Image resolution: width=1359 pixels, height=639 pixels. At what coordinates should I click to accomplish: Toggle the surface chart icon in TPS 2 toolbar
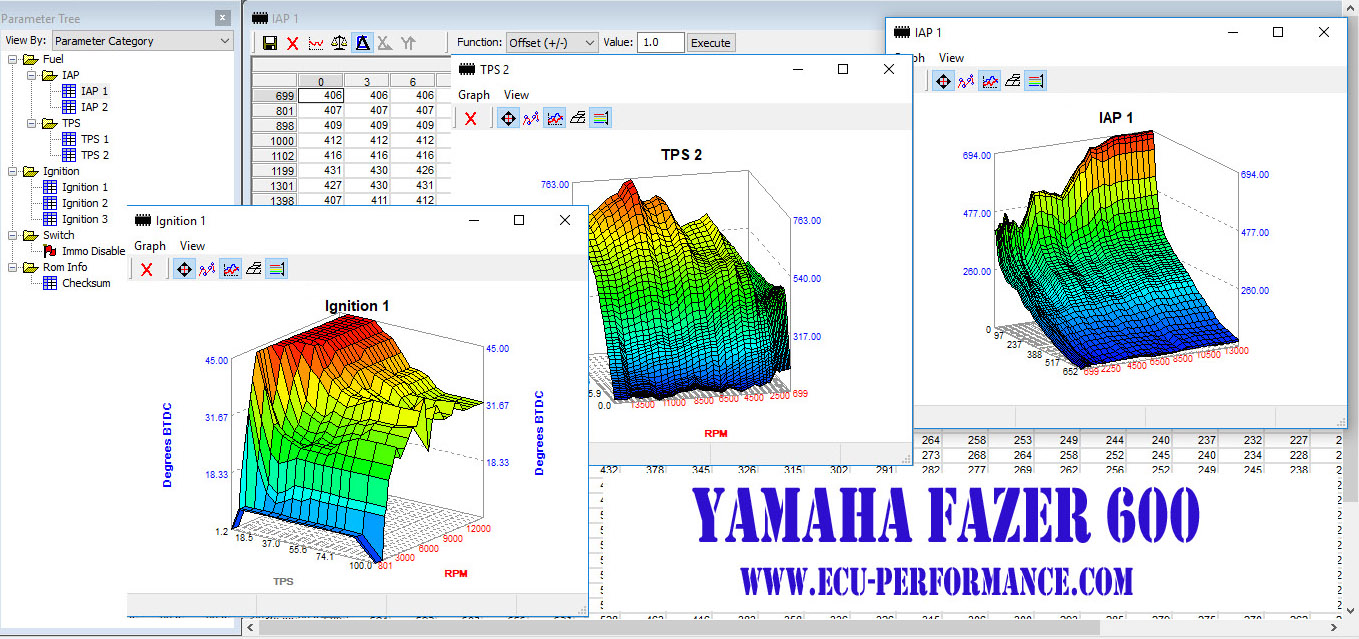[554, 118]
